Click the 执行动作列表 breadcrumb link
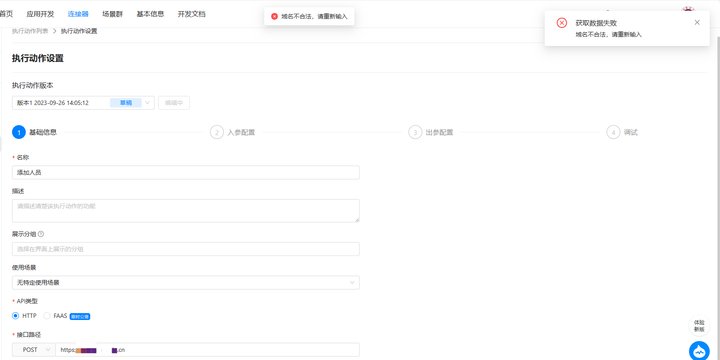The height and width of the screenshot is (360, 720). (30, 31)
